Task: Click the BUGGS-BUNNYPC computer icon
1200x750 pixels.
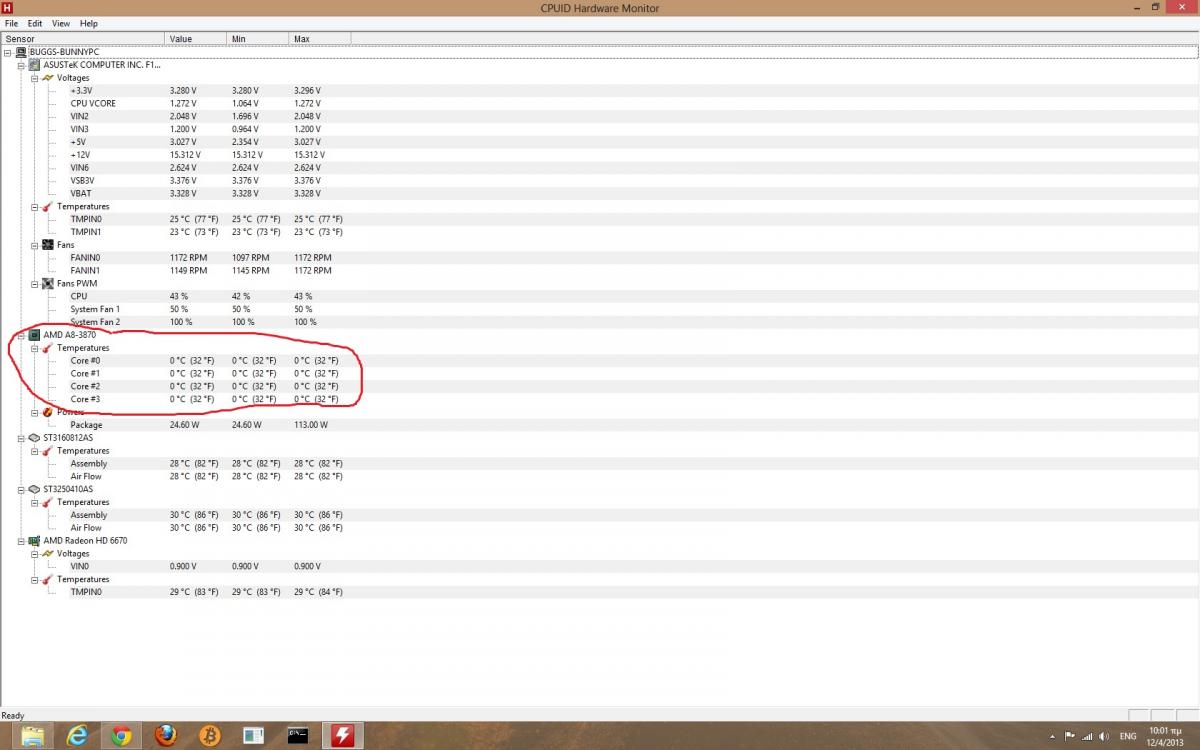Action: (21, 52)
